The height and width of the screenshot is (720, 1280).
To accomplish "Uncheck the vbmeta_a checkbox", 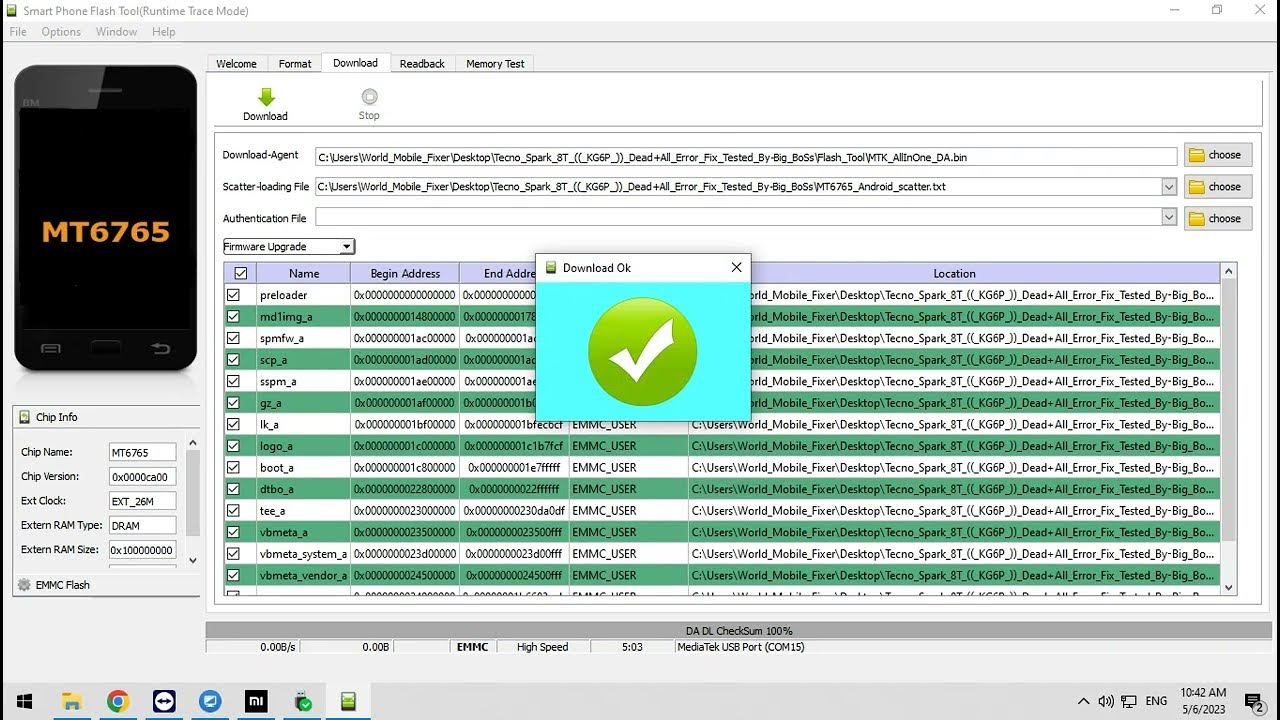I will [233, 532].
